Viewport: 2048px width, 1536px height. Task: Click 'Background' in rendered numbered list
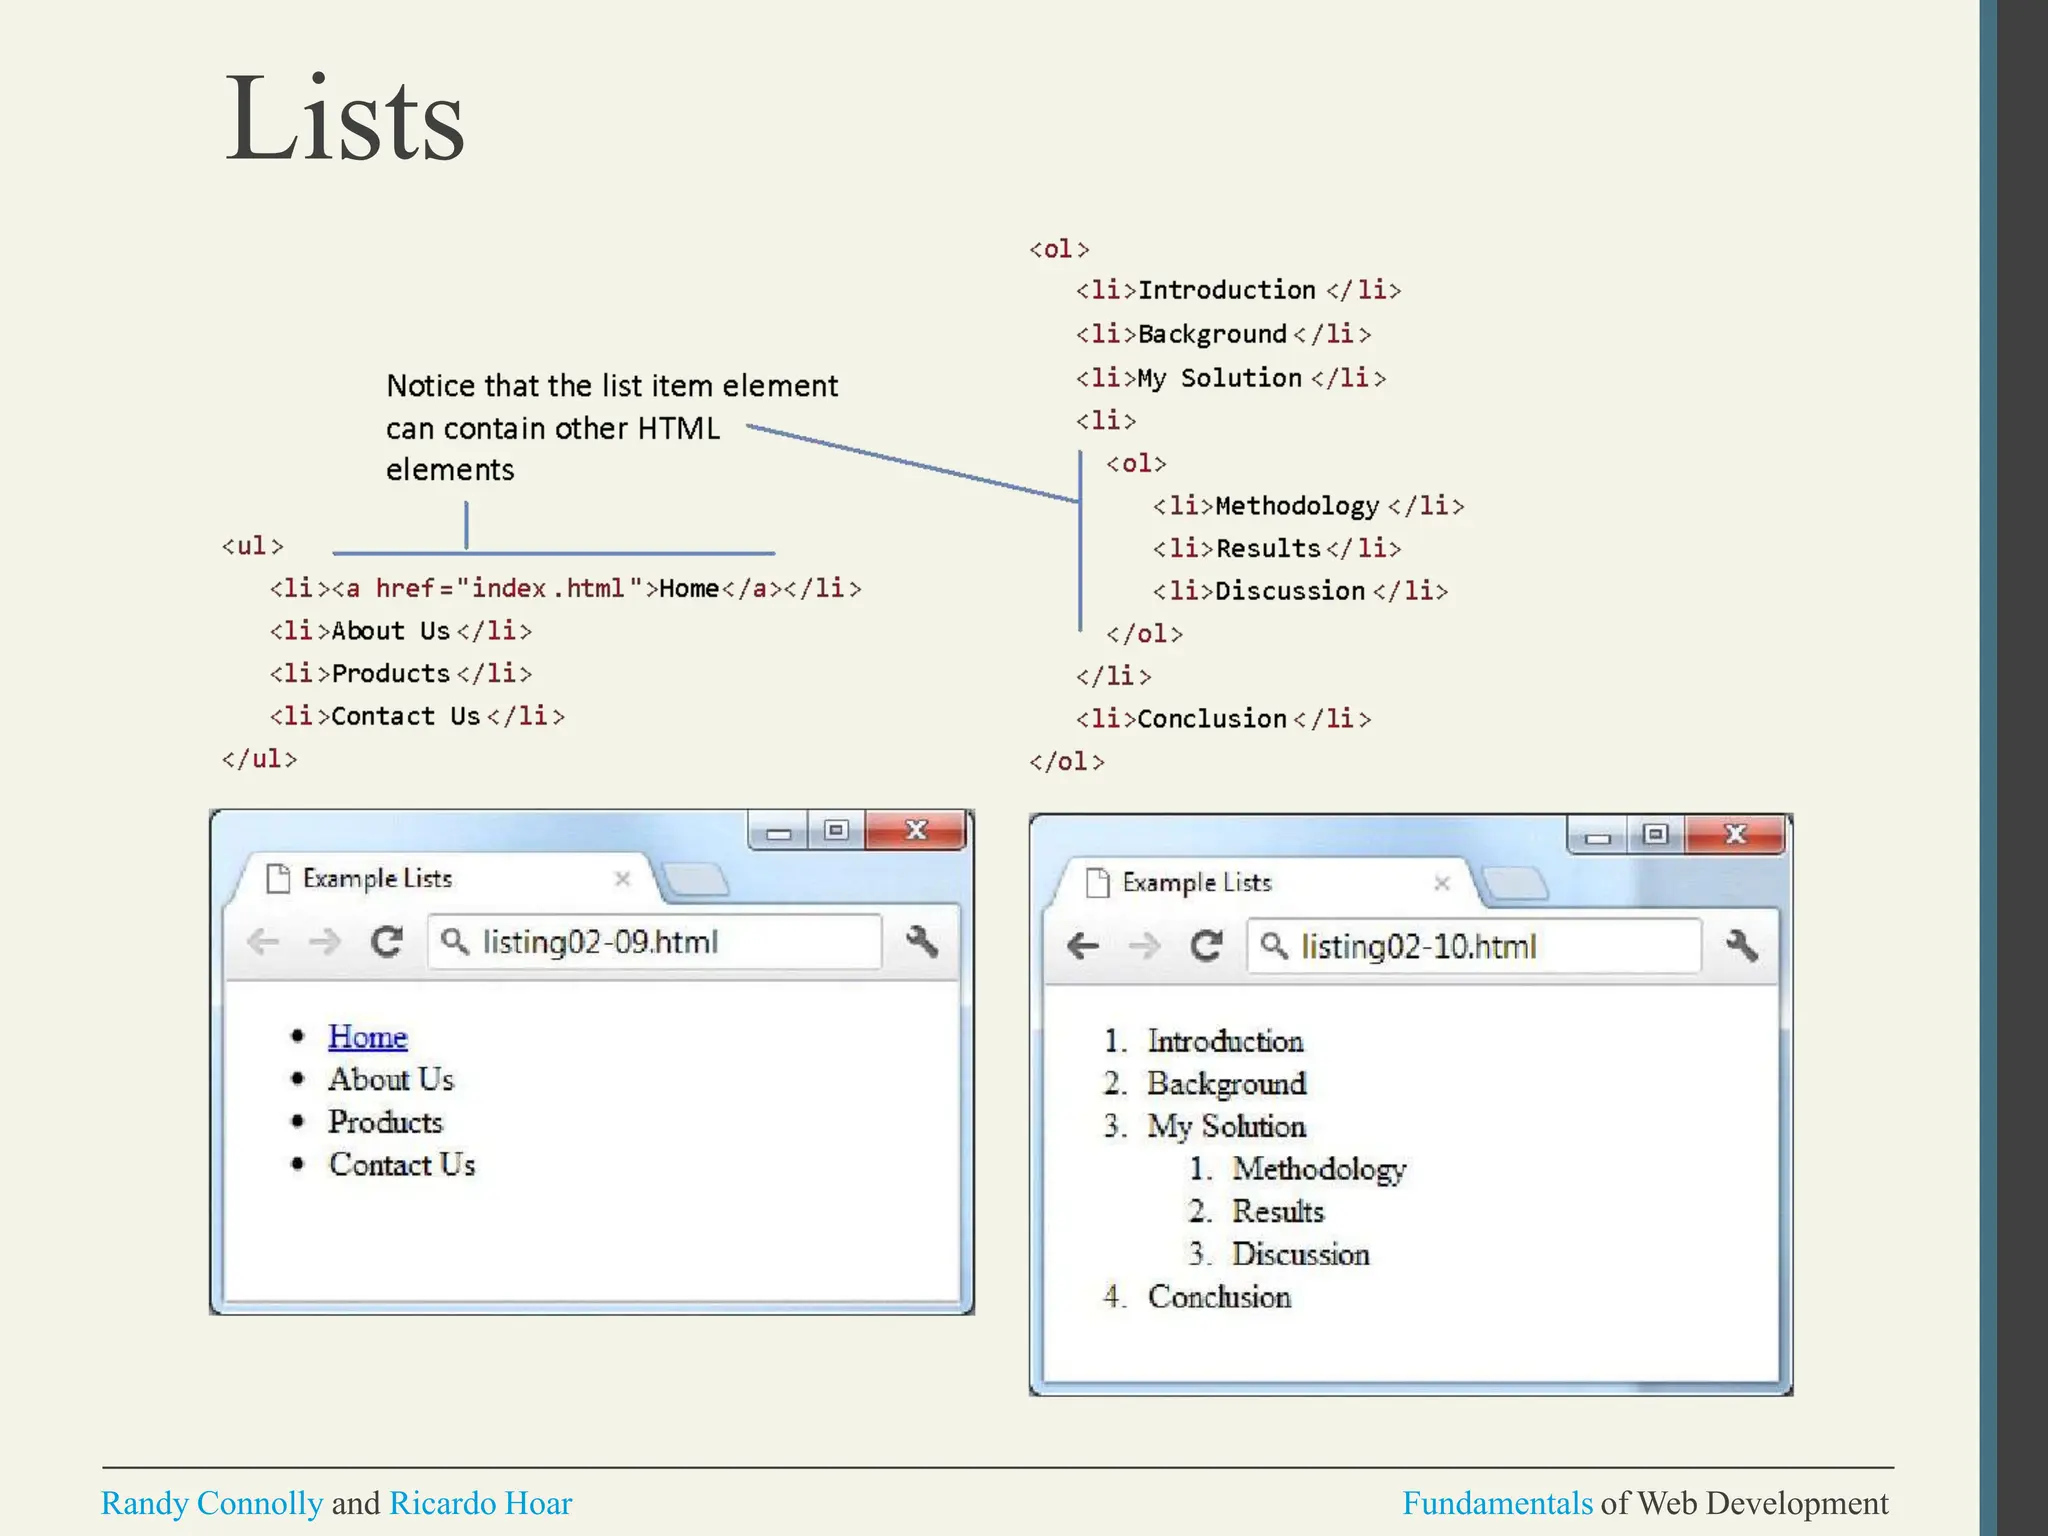tap(1227, 1084)
